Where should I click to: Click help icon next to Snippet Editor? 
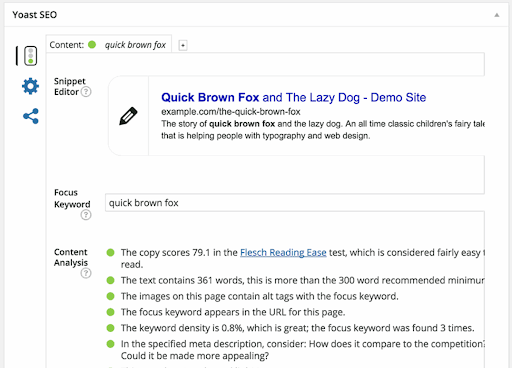[x=86, y=92]
